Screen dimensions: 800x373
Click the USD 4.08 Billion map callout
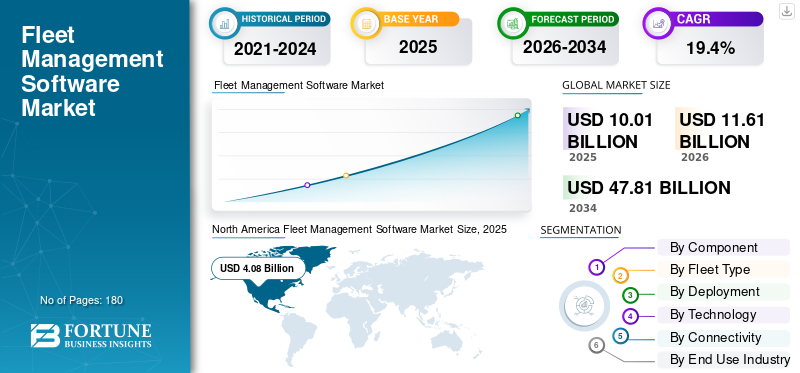coord(257,268)
